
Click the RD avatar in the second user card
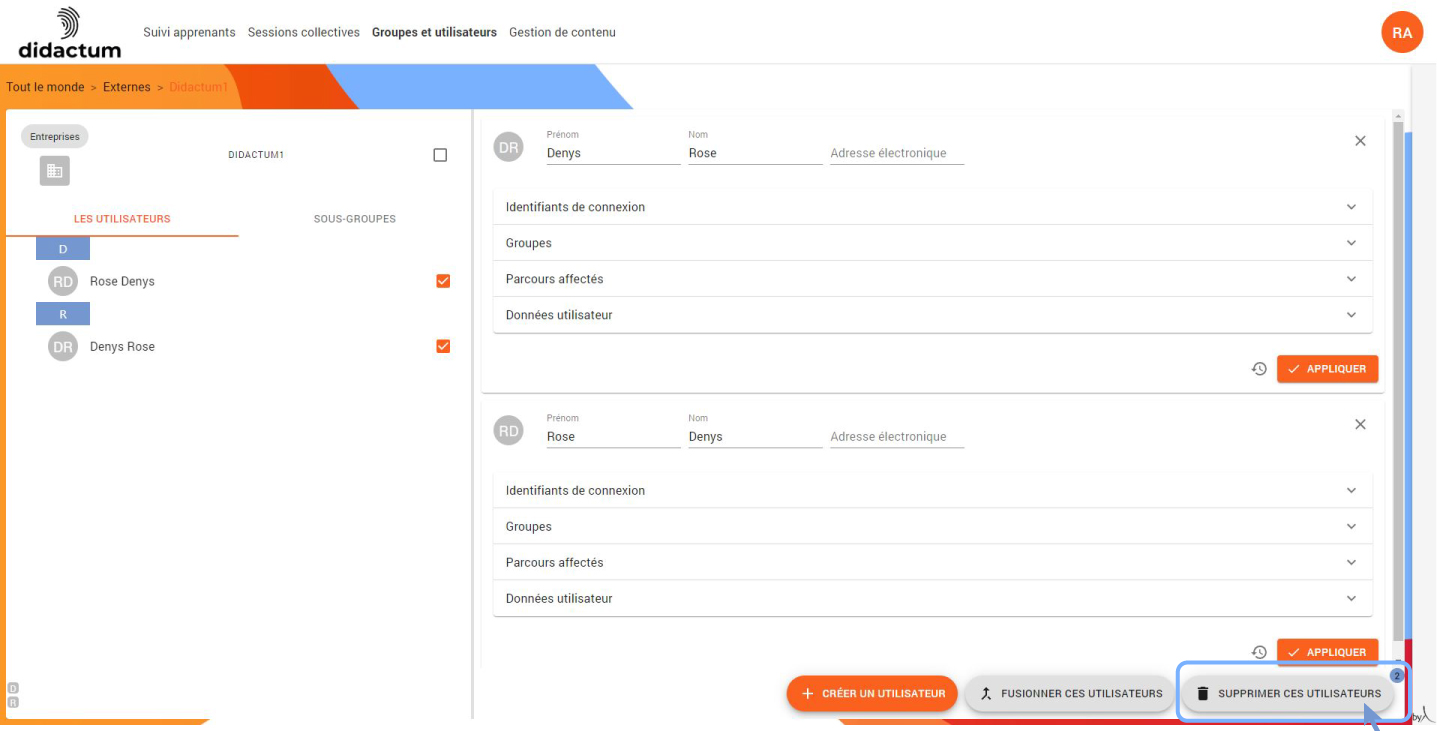tap(509, 431)
